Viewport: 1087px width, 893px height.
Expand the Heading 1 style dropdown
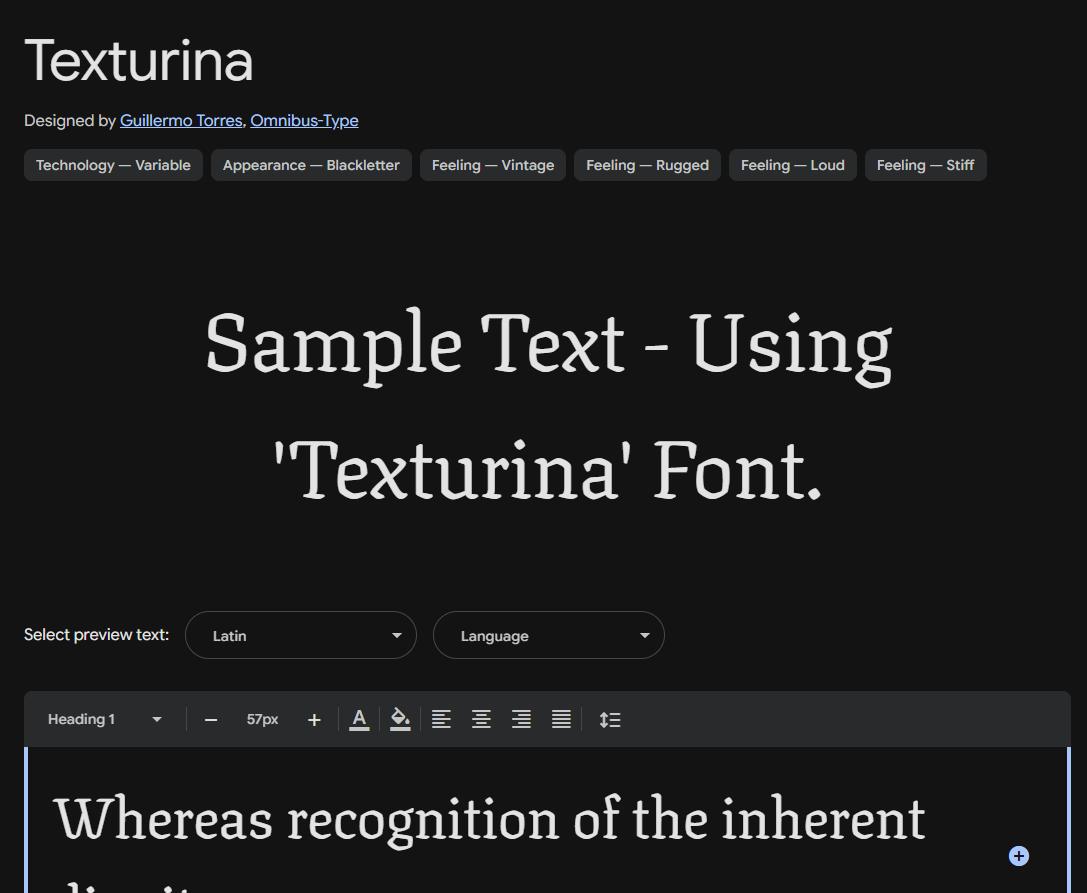105,720
